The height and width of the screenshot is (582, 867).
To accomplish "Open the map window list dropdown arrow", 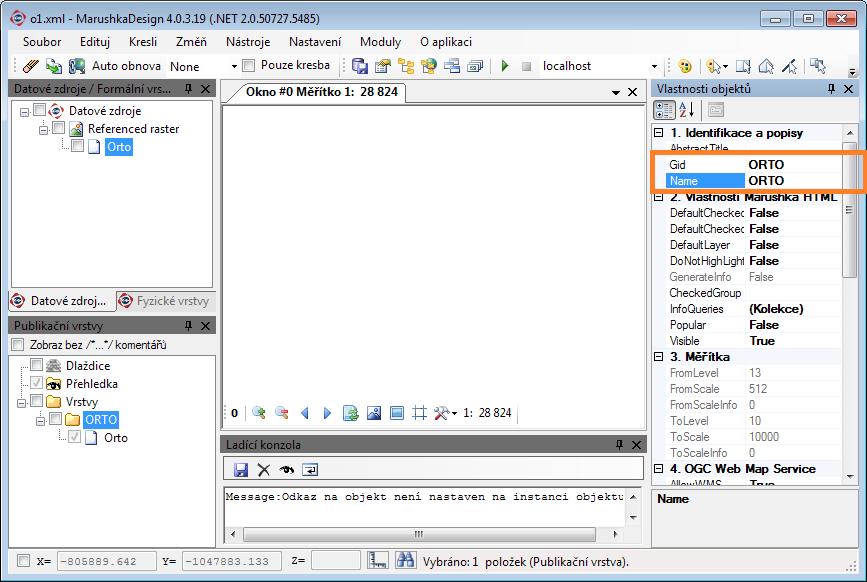I will (615, 92).
